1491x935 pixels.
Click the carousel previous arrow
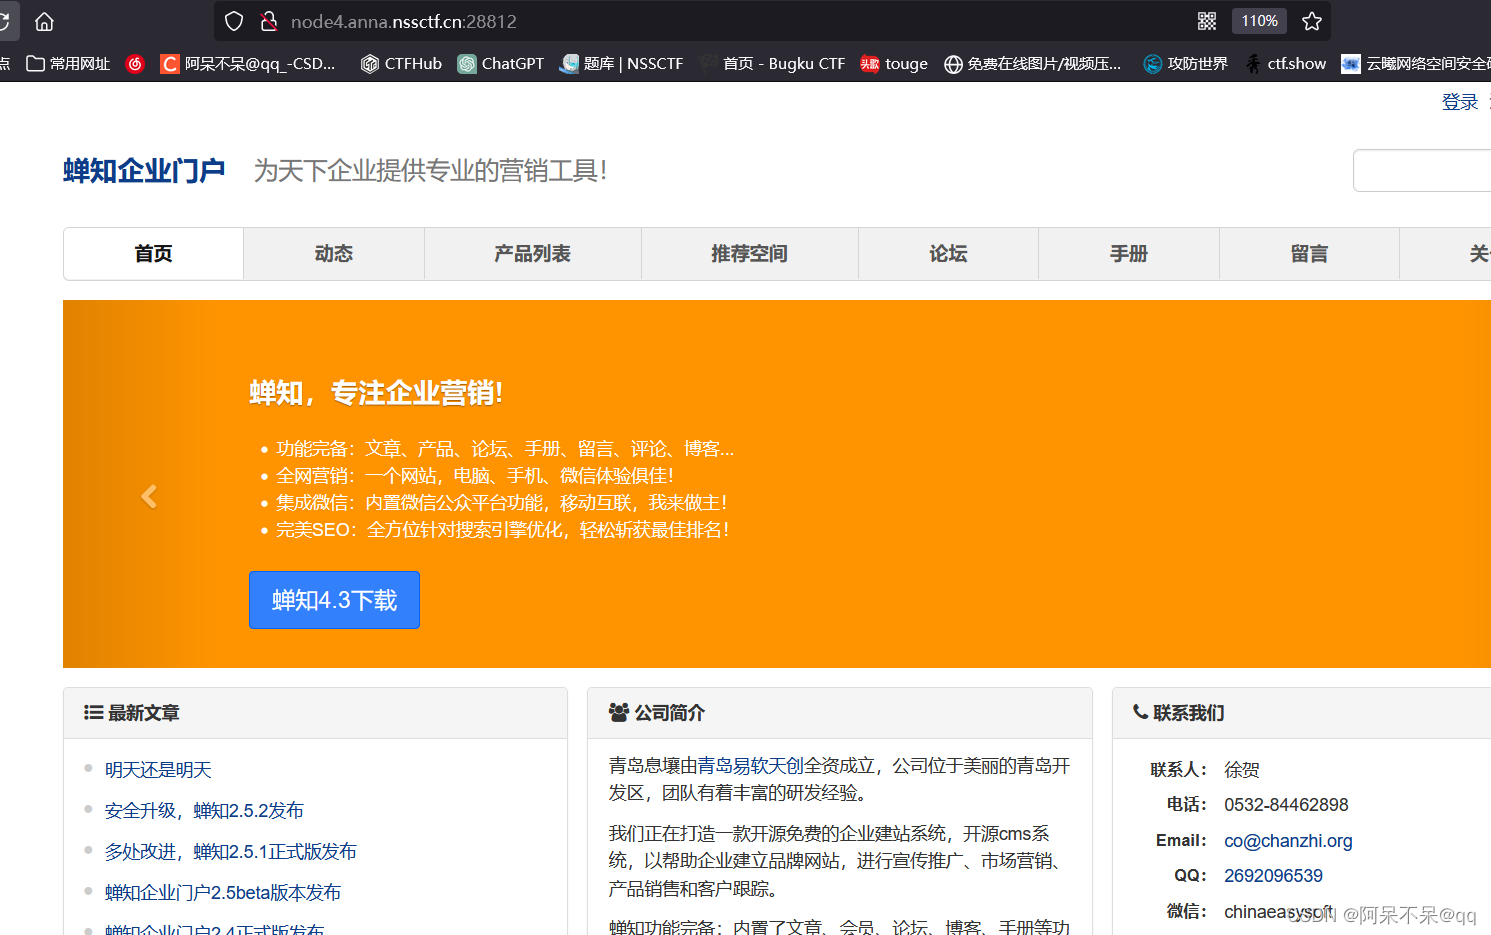(x=148, y=495)
